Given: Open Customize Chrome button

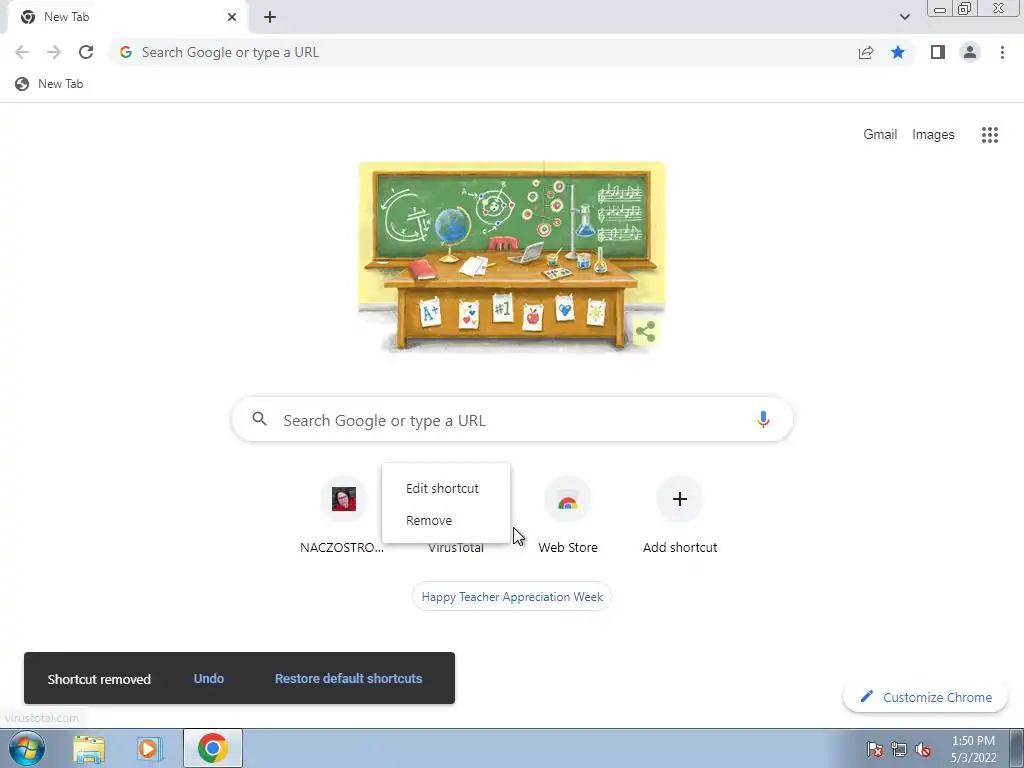Looking at the screenshot, I should (925, 697).
